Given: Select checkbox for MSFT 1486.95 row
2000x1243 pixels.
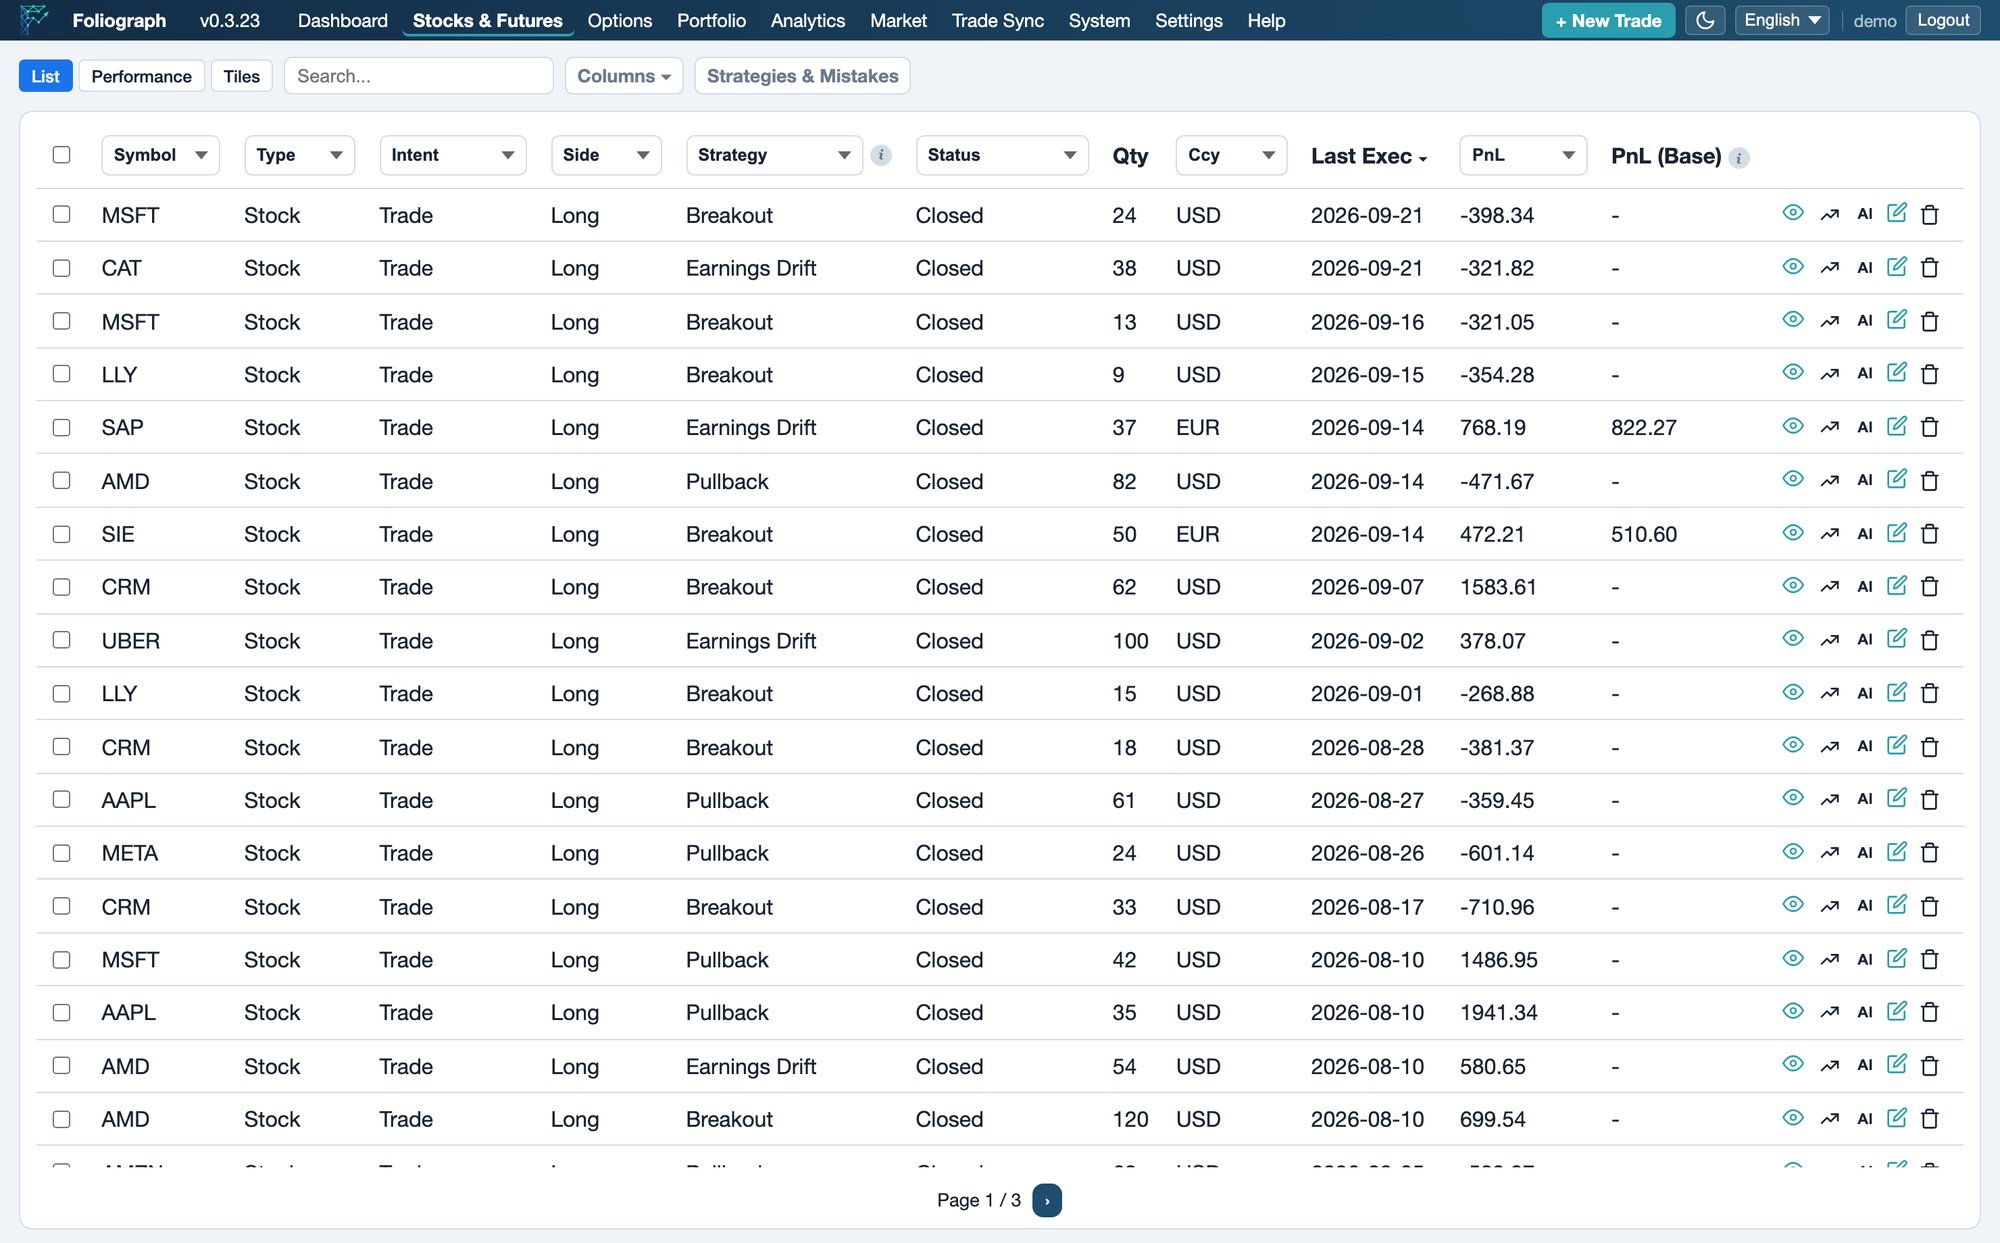Looking at the screenshot, I should (62, 959).
